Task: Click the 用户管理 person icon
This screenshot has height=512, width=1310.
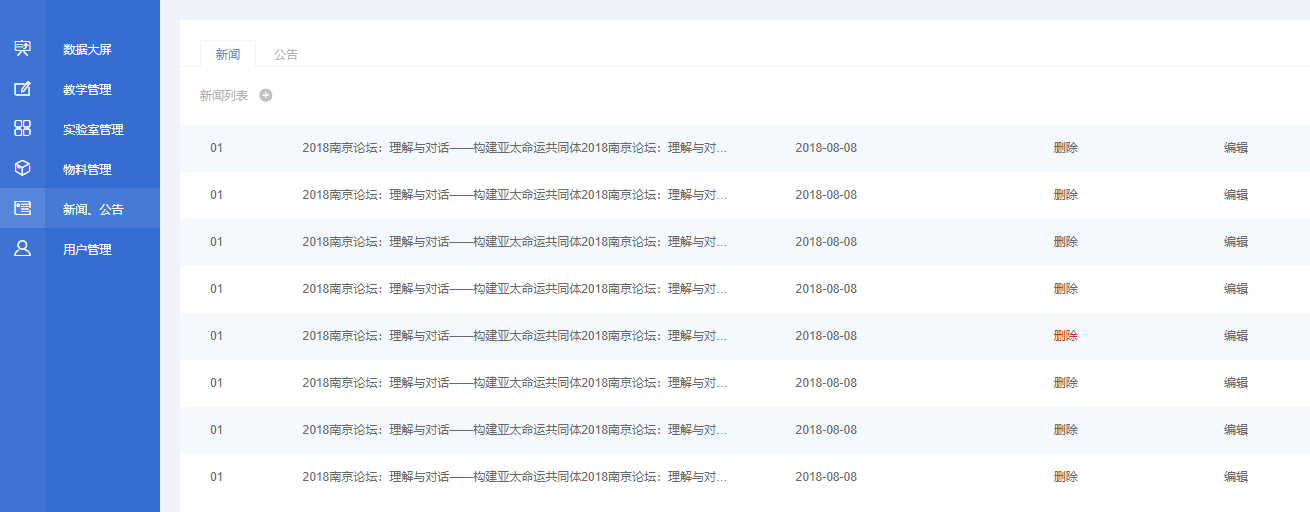Action: (x=22, y=248)
